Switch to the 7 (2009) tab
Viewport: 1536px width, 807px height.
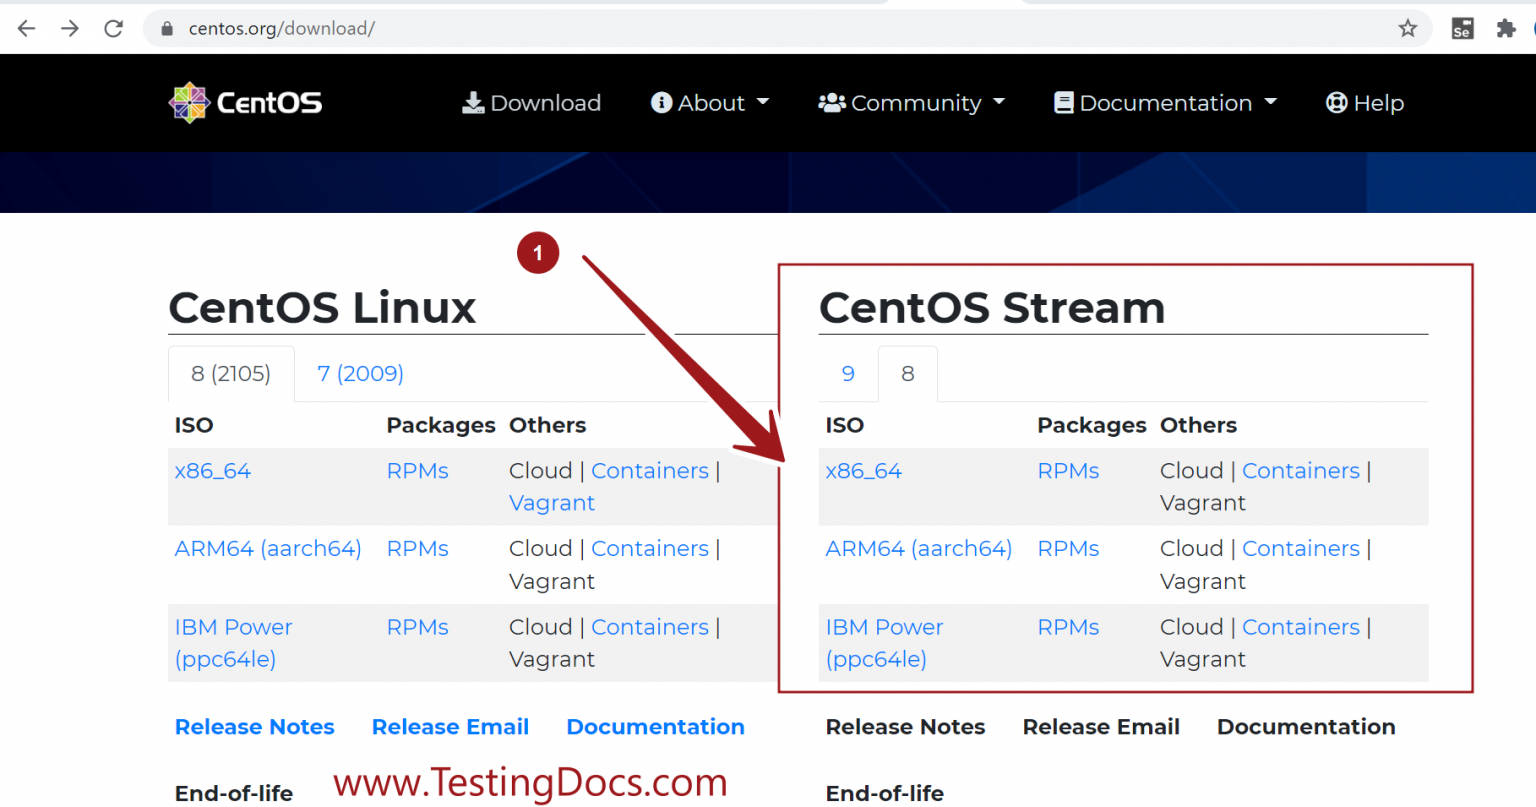pyautogui.click(x=360, y=374)
